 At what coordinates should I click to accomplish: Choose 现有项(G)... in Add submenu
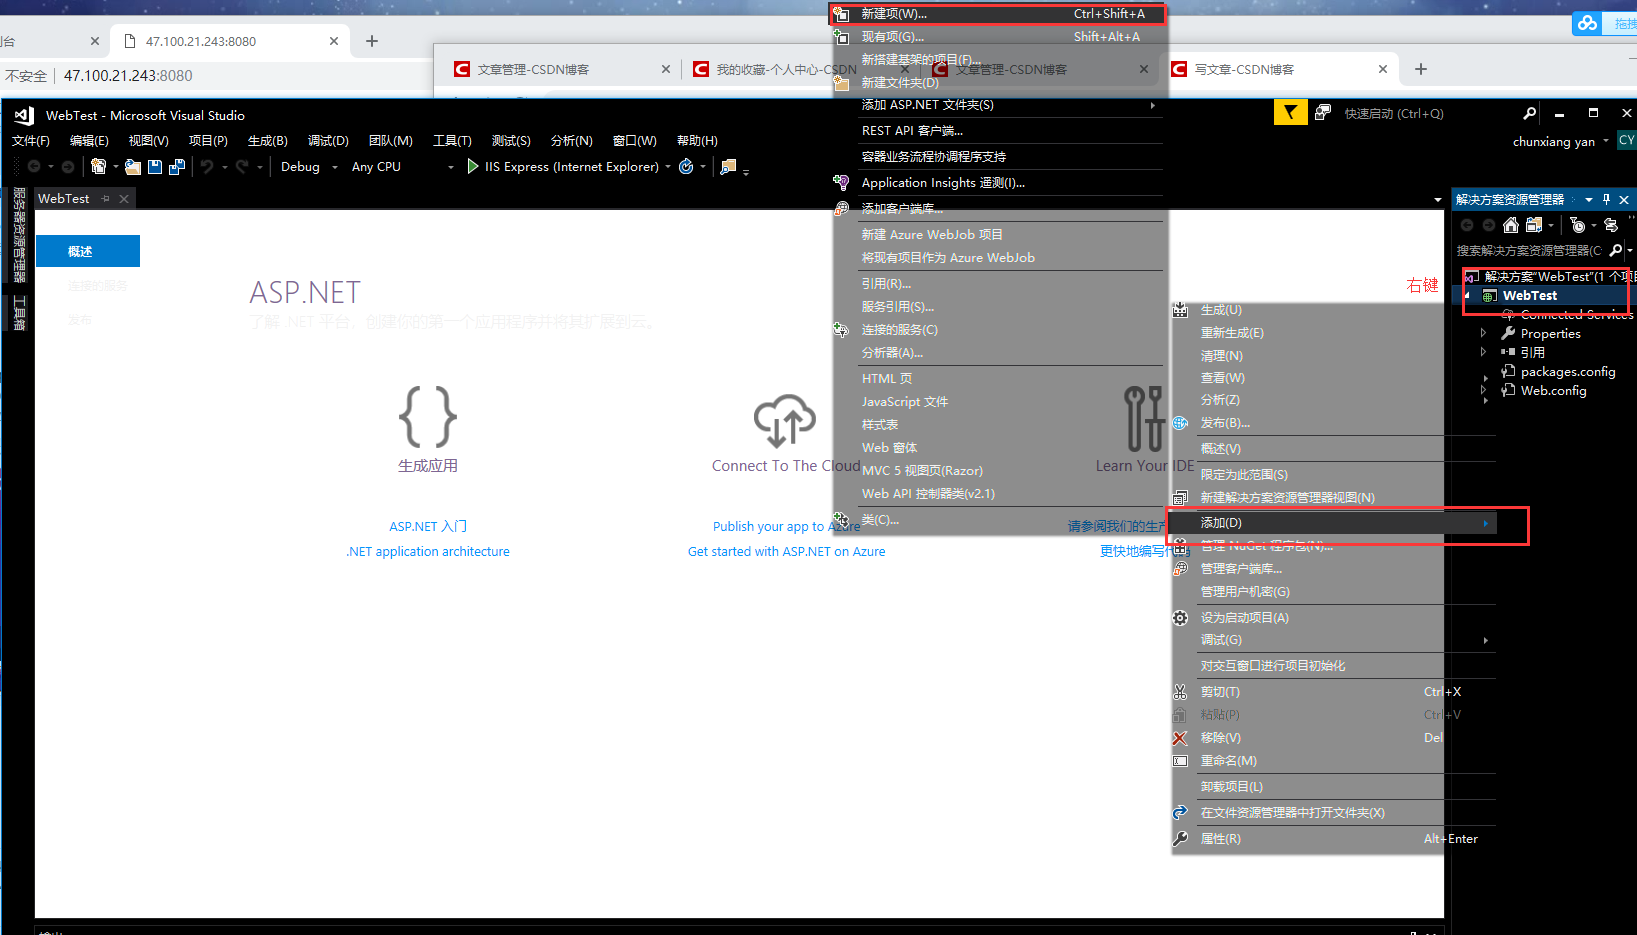(997, 37)
